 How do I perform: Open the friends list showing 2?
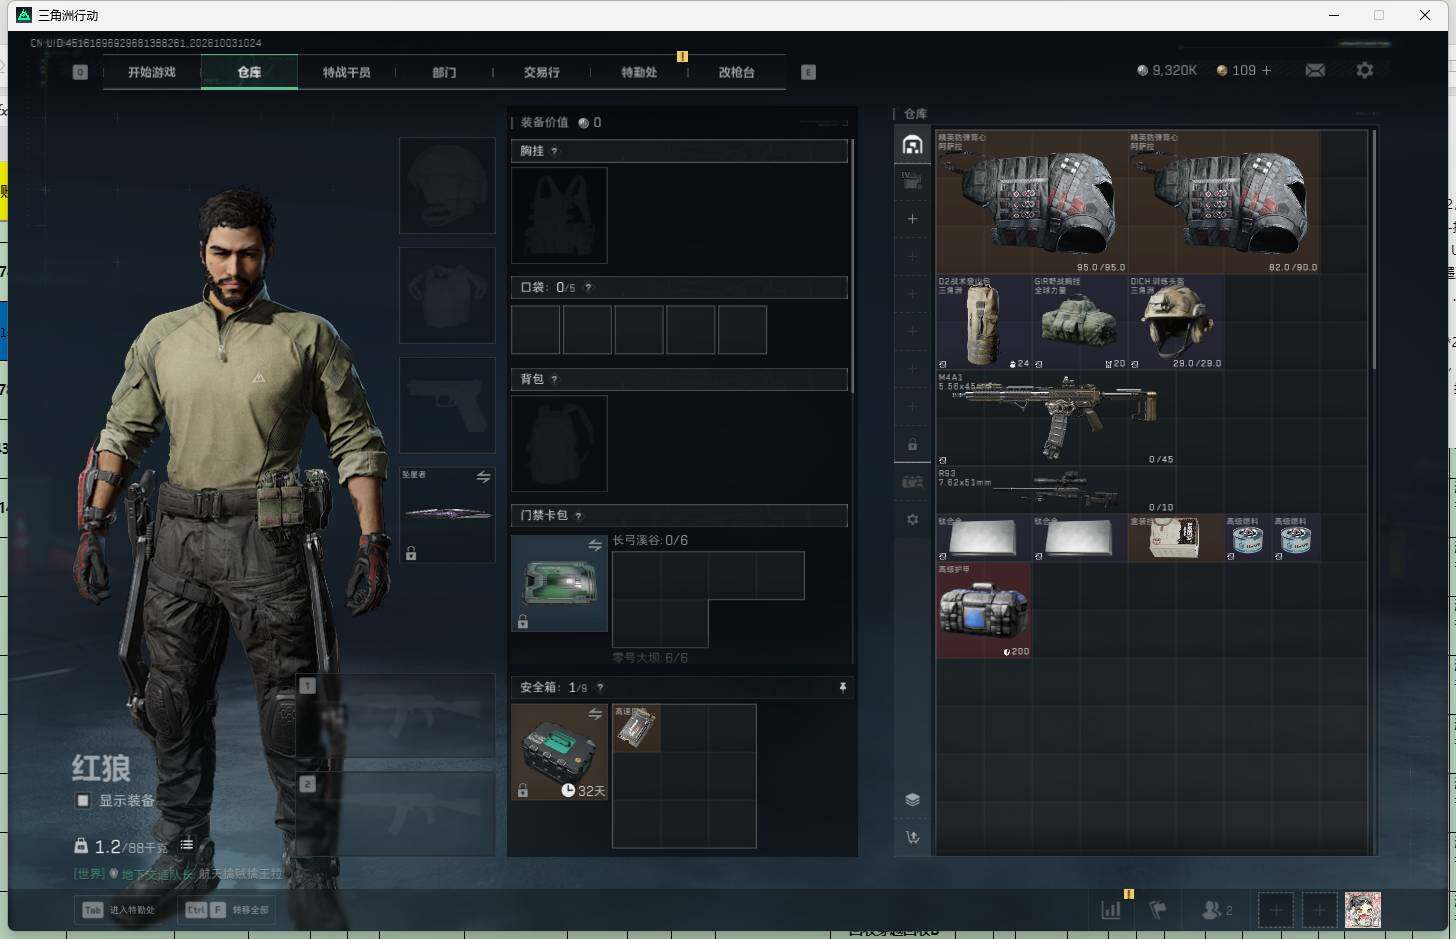click(1216, 910)
